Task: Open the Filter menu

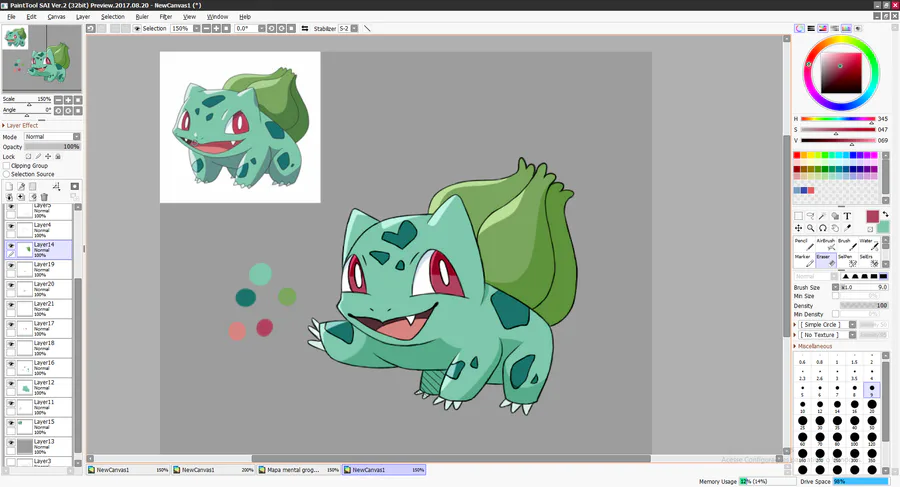Action: (x=166, y=17)
